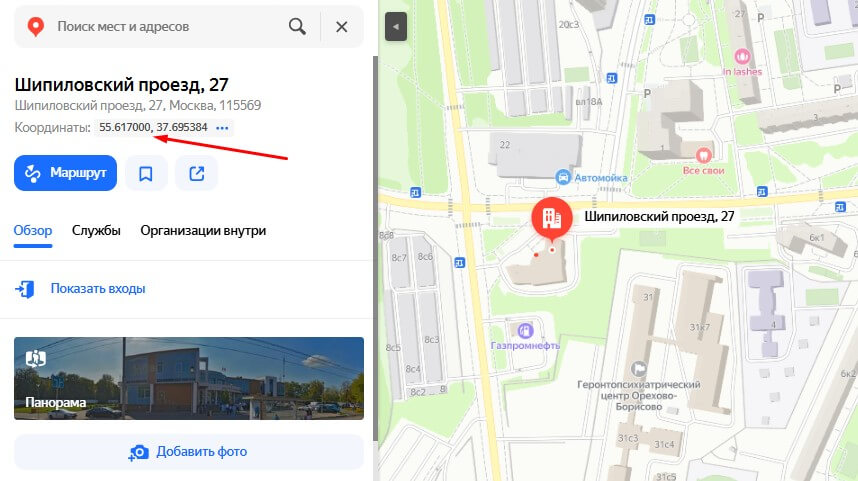
Task: Build a route with the Маршрут button
Action: (66, 173)
